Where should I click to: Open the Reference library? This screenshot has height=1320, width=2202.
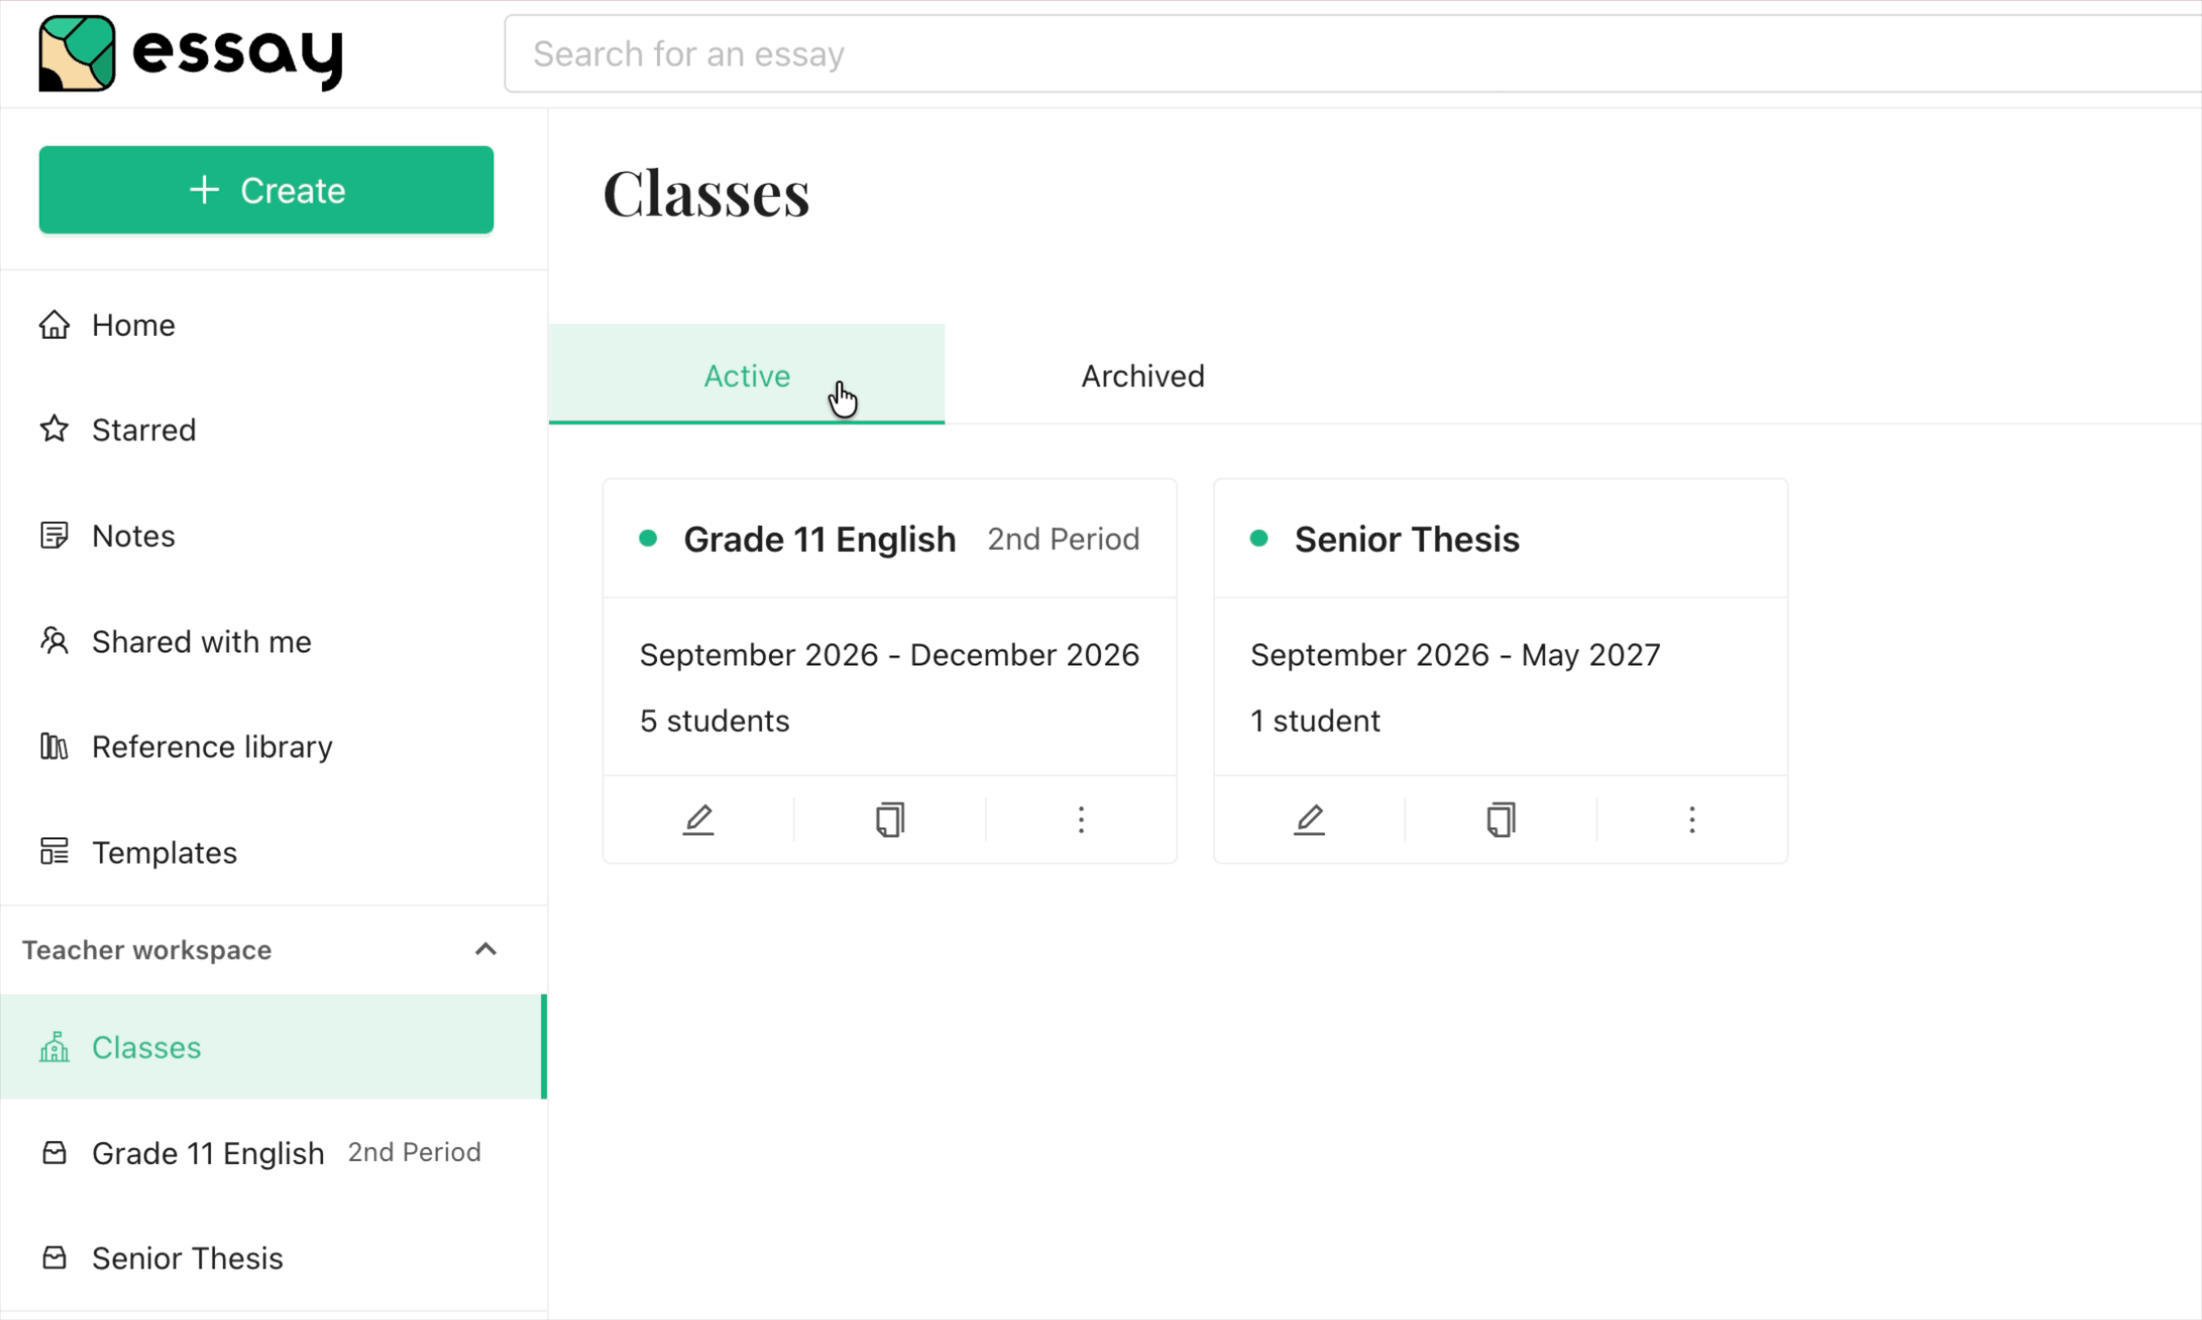[x=273, y=747]
